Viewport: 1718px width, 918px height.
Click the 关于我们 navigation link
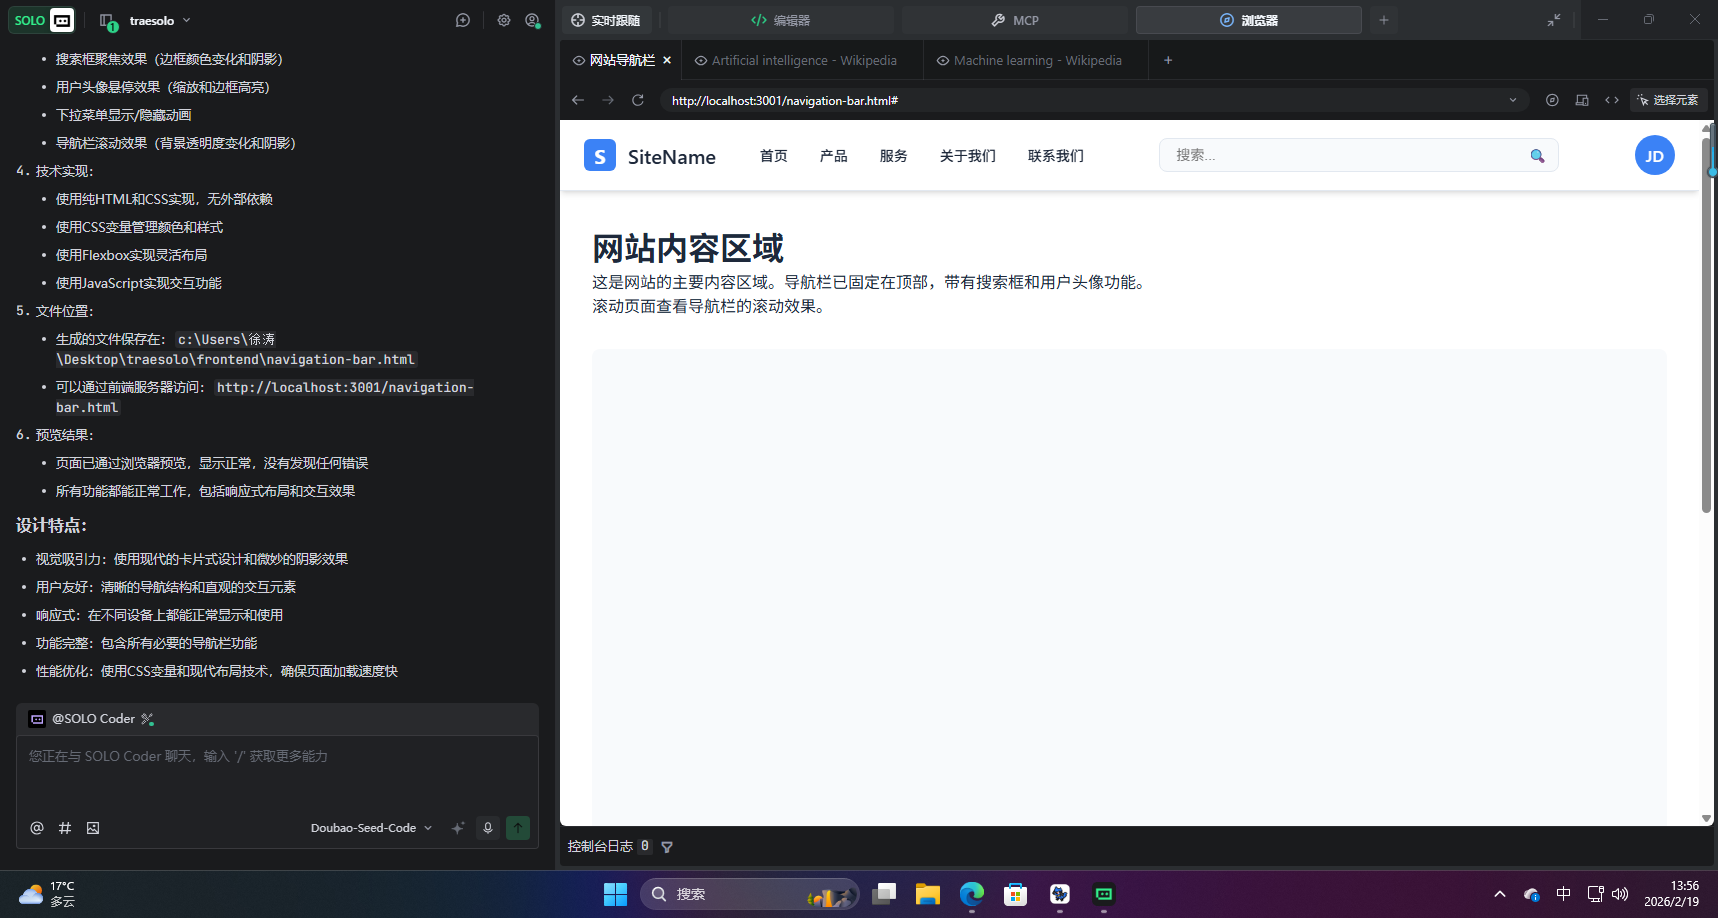pyautogui.click(x=966, y=155)
